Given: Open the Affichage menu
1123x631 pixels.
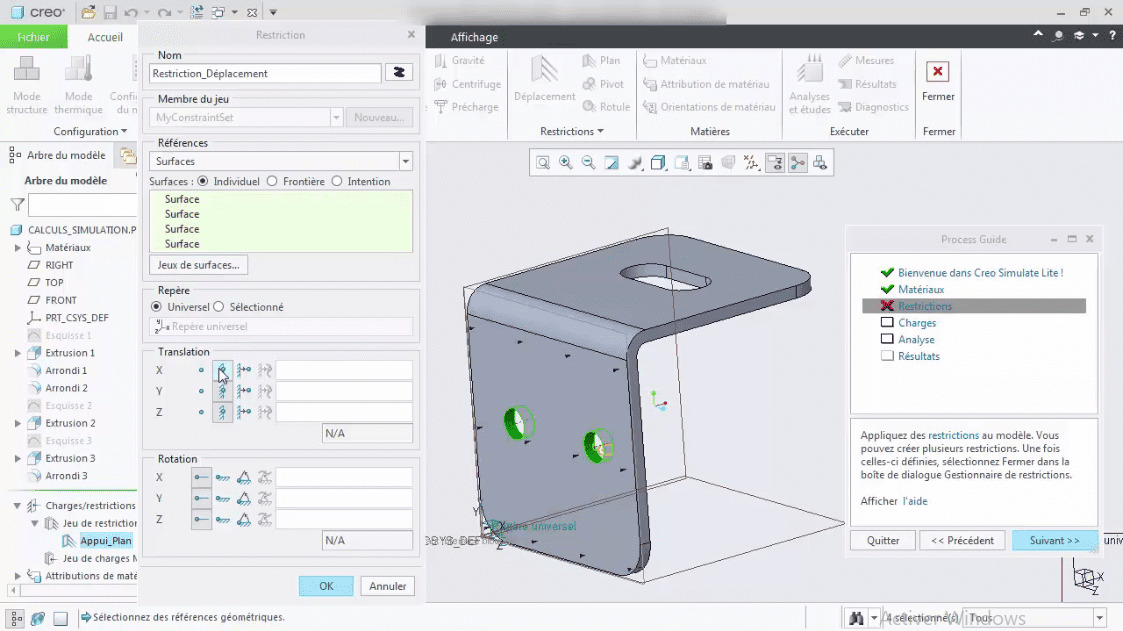Looking at the screenshot, I should click(x=472, y=37).
